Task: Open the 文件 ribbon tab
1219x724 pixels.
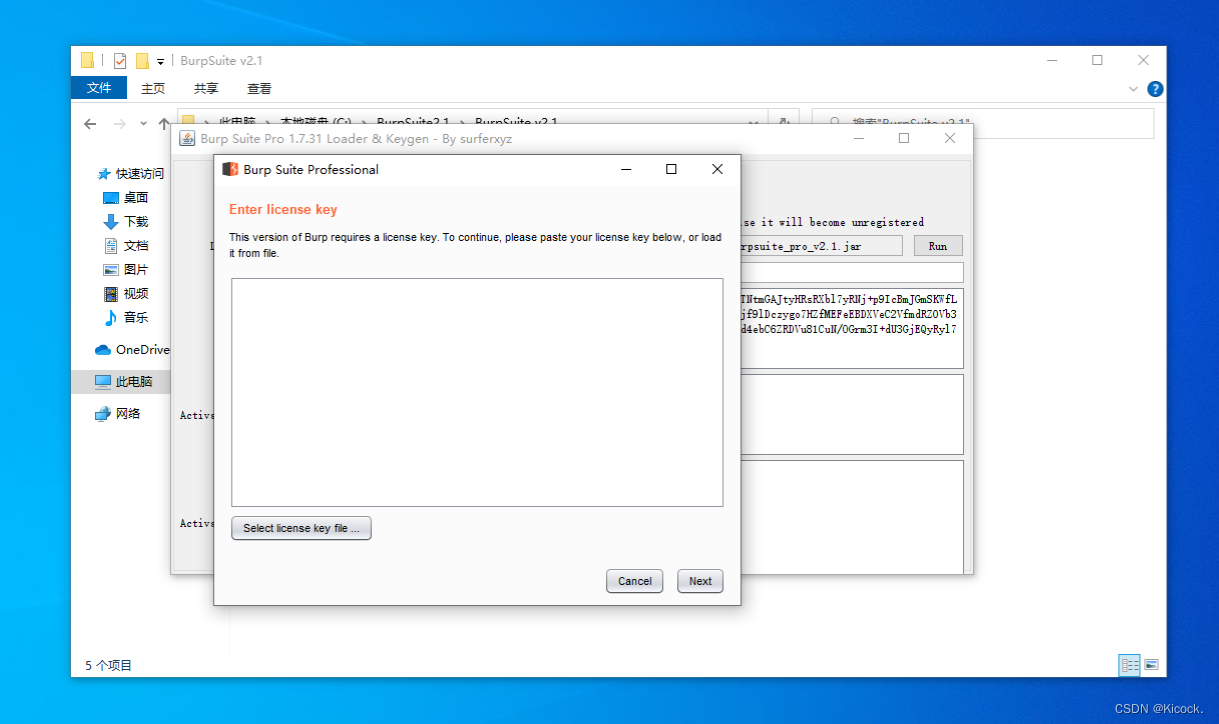Action: [99, 88]
